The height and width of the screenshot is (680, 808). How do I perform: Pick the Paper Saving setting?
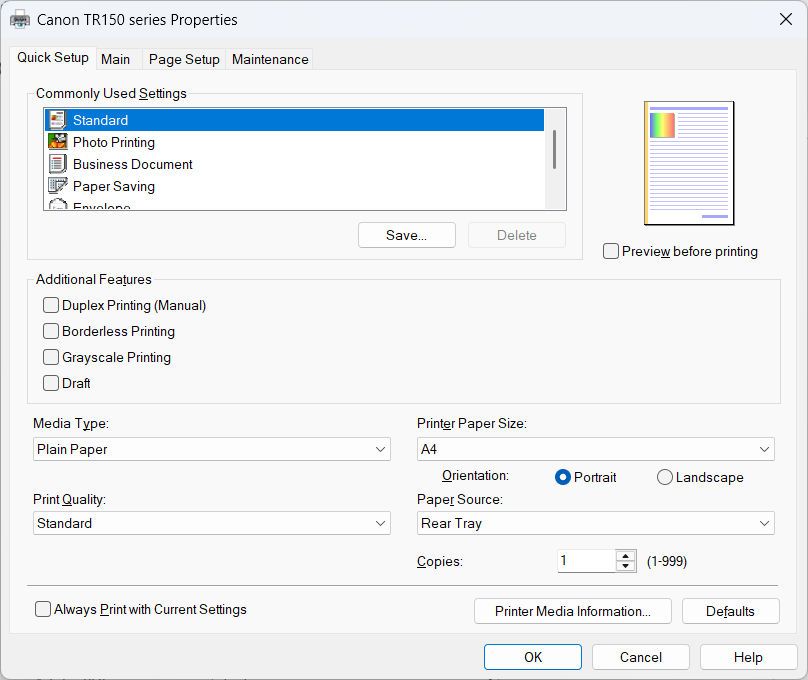pyautogui.click(x=294, y=186)
